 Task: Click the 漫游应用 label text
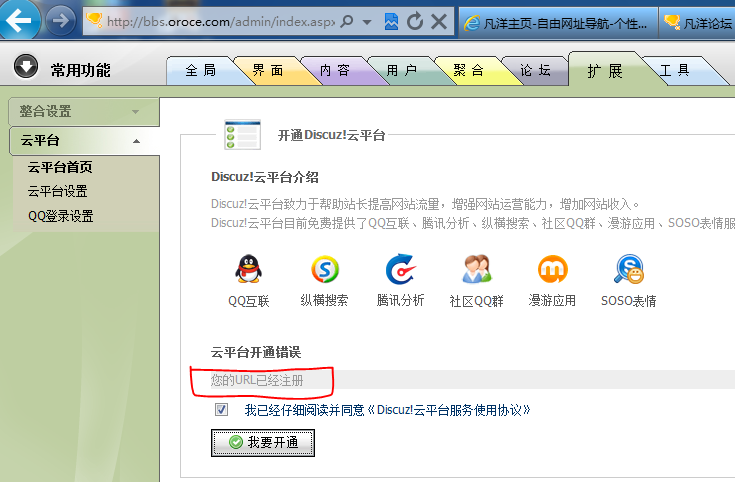[552, 300]
